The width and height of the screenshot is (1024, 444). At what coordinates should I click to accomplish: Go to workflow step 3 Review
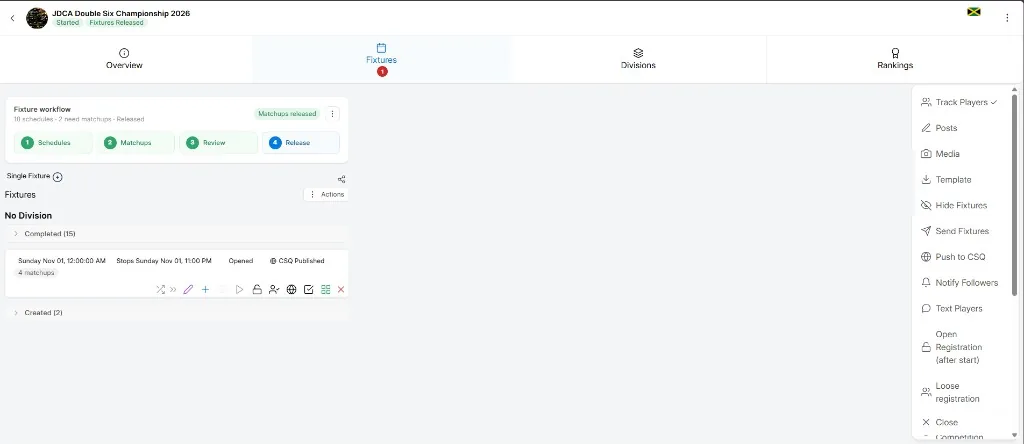pyautogui.click(x=218, y=142)
